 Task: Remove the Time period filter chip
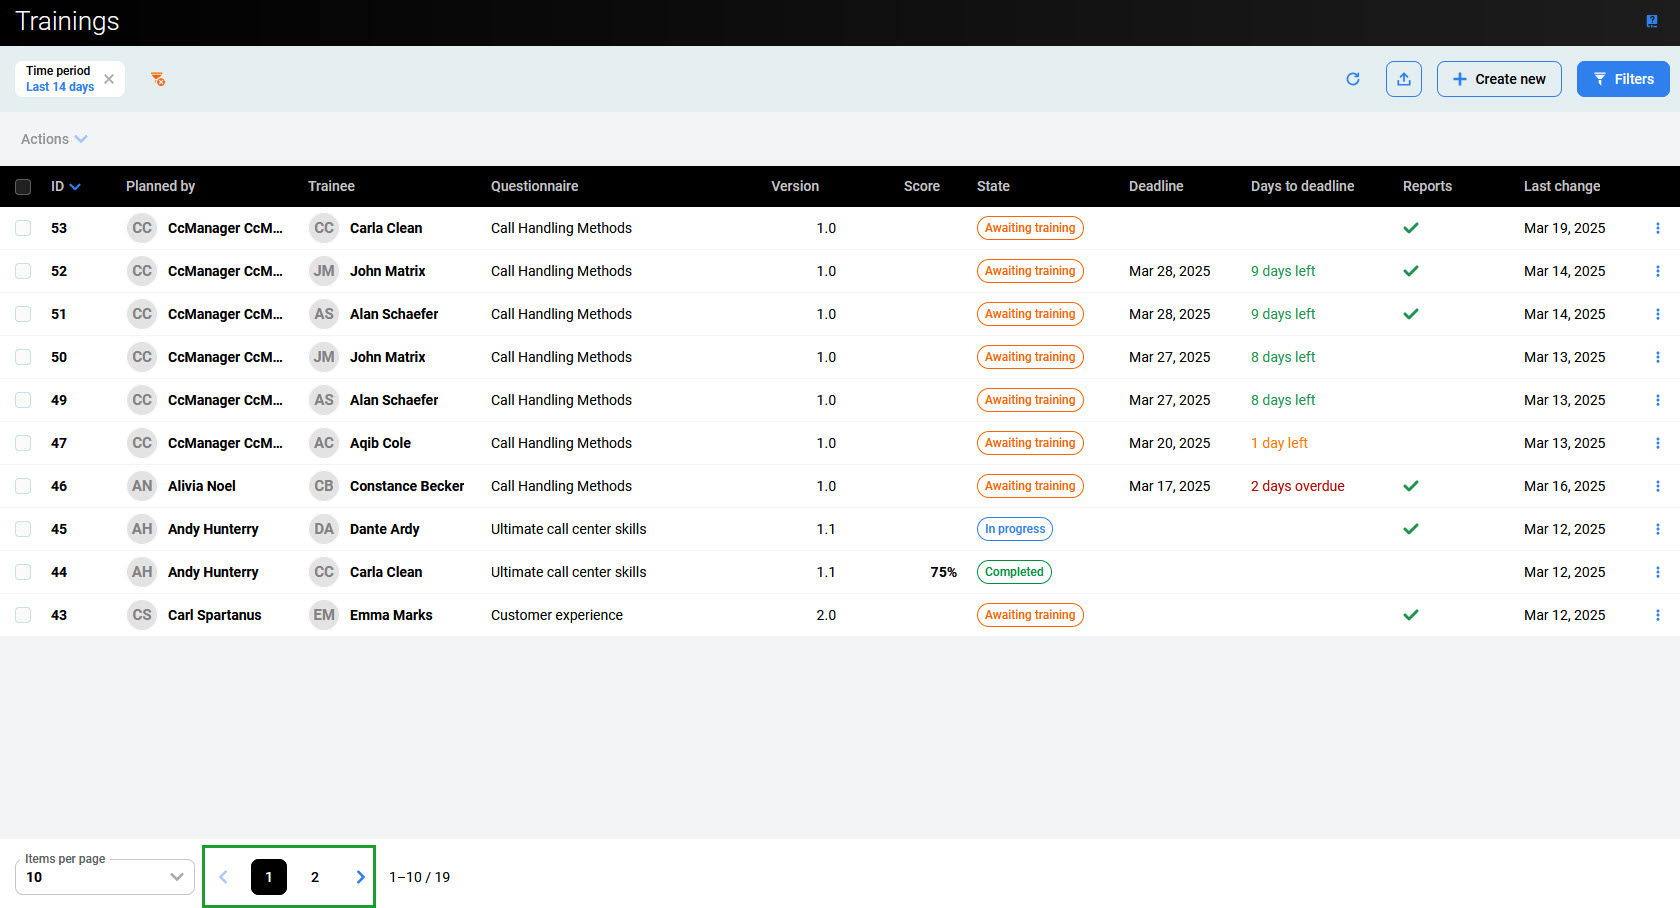109,79
